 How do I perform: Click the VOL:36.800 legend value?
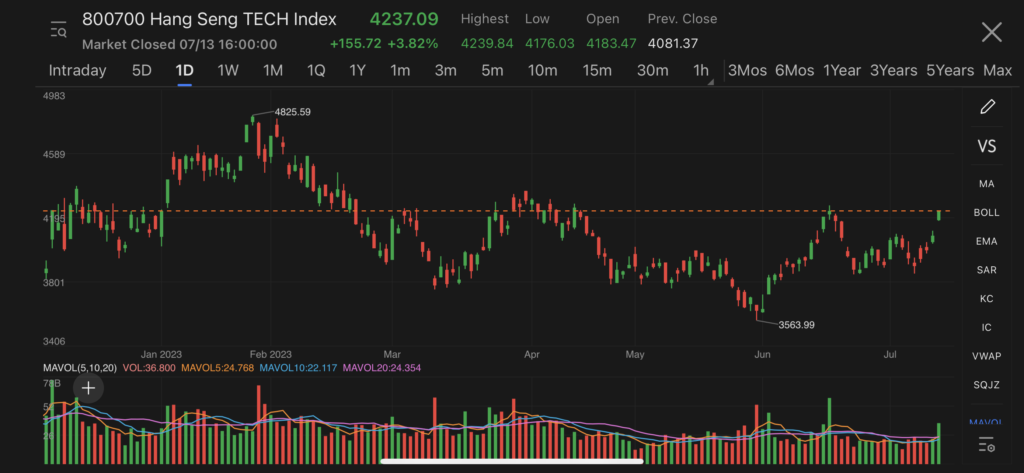click(149, 368)
